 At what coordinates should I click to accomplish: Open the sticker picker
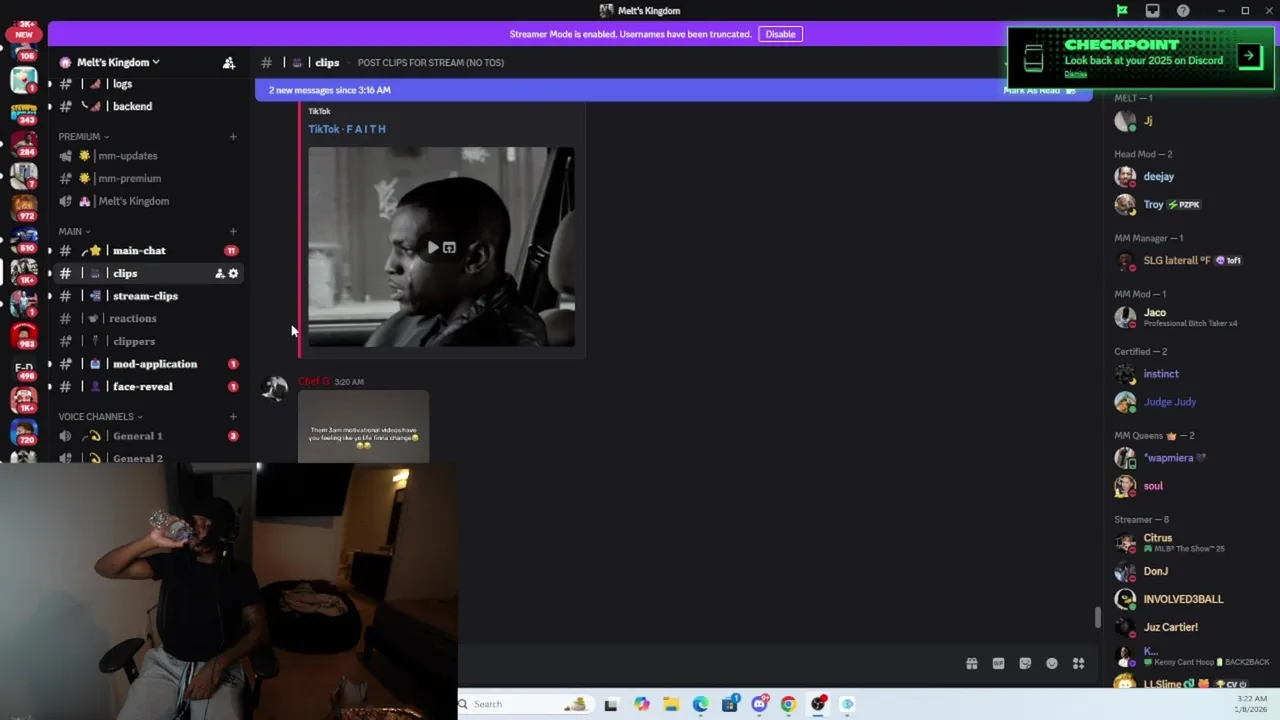(x=1025, y=663)
